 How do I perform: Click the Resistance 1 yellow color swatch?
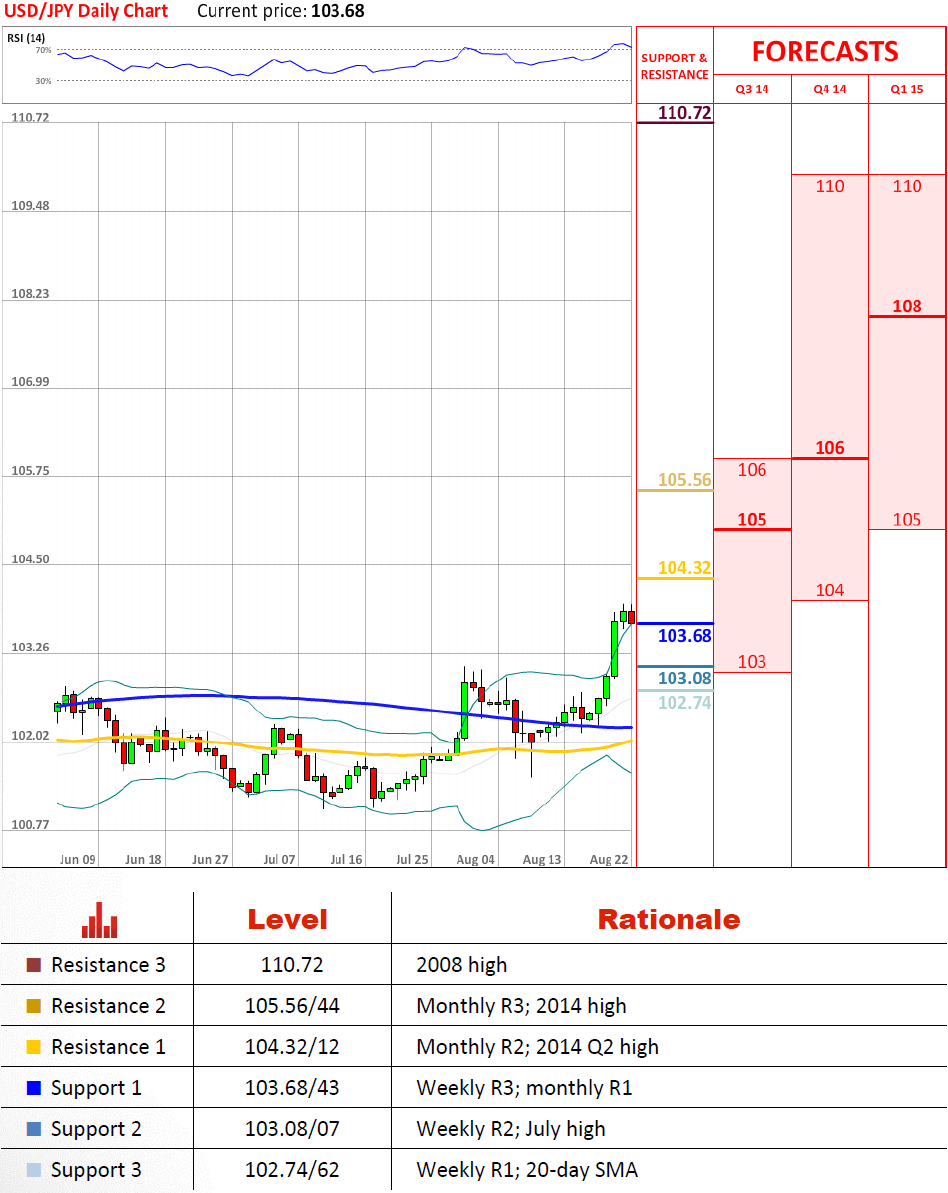33,1047
